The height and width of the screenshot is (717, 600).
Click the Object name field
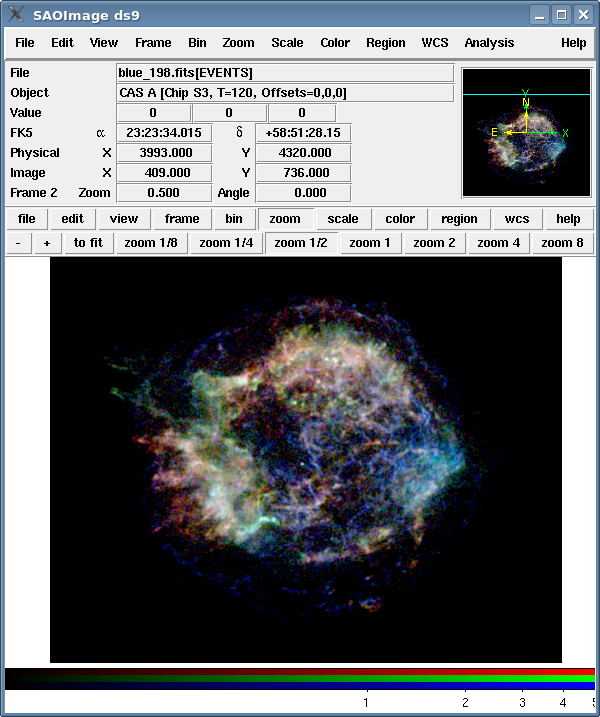point(285,93)
